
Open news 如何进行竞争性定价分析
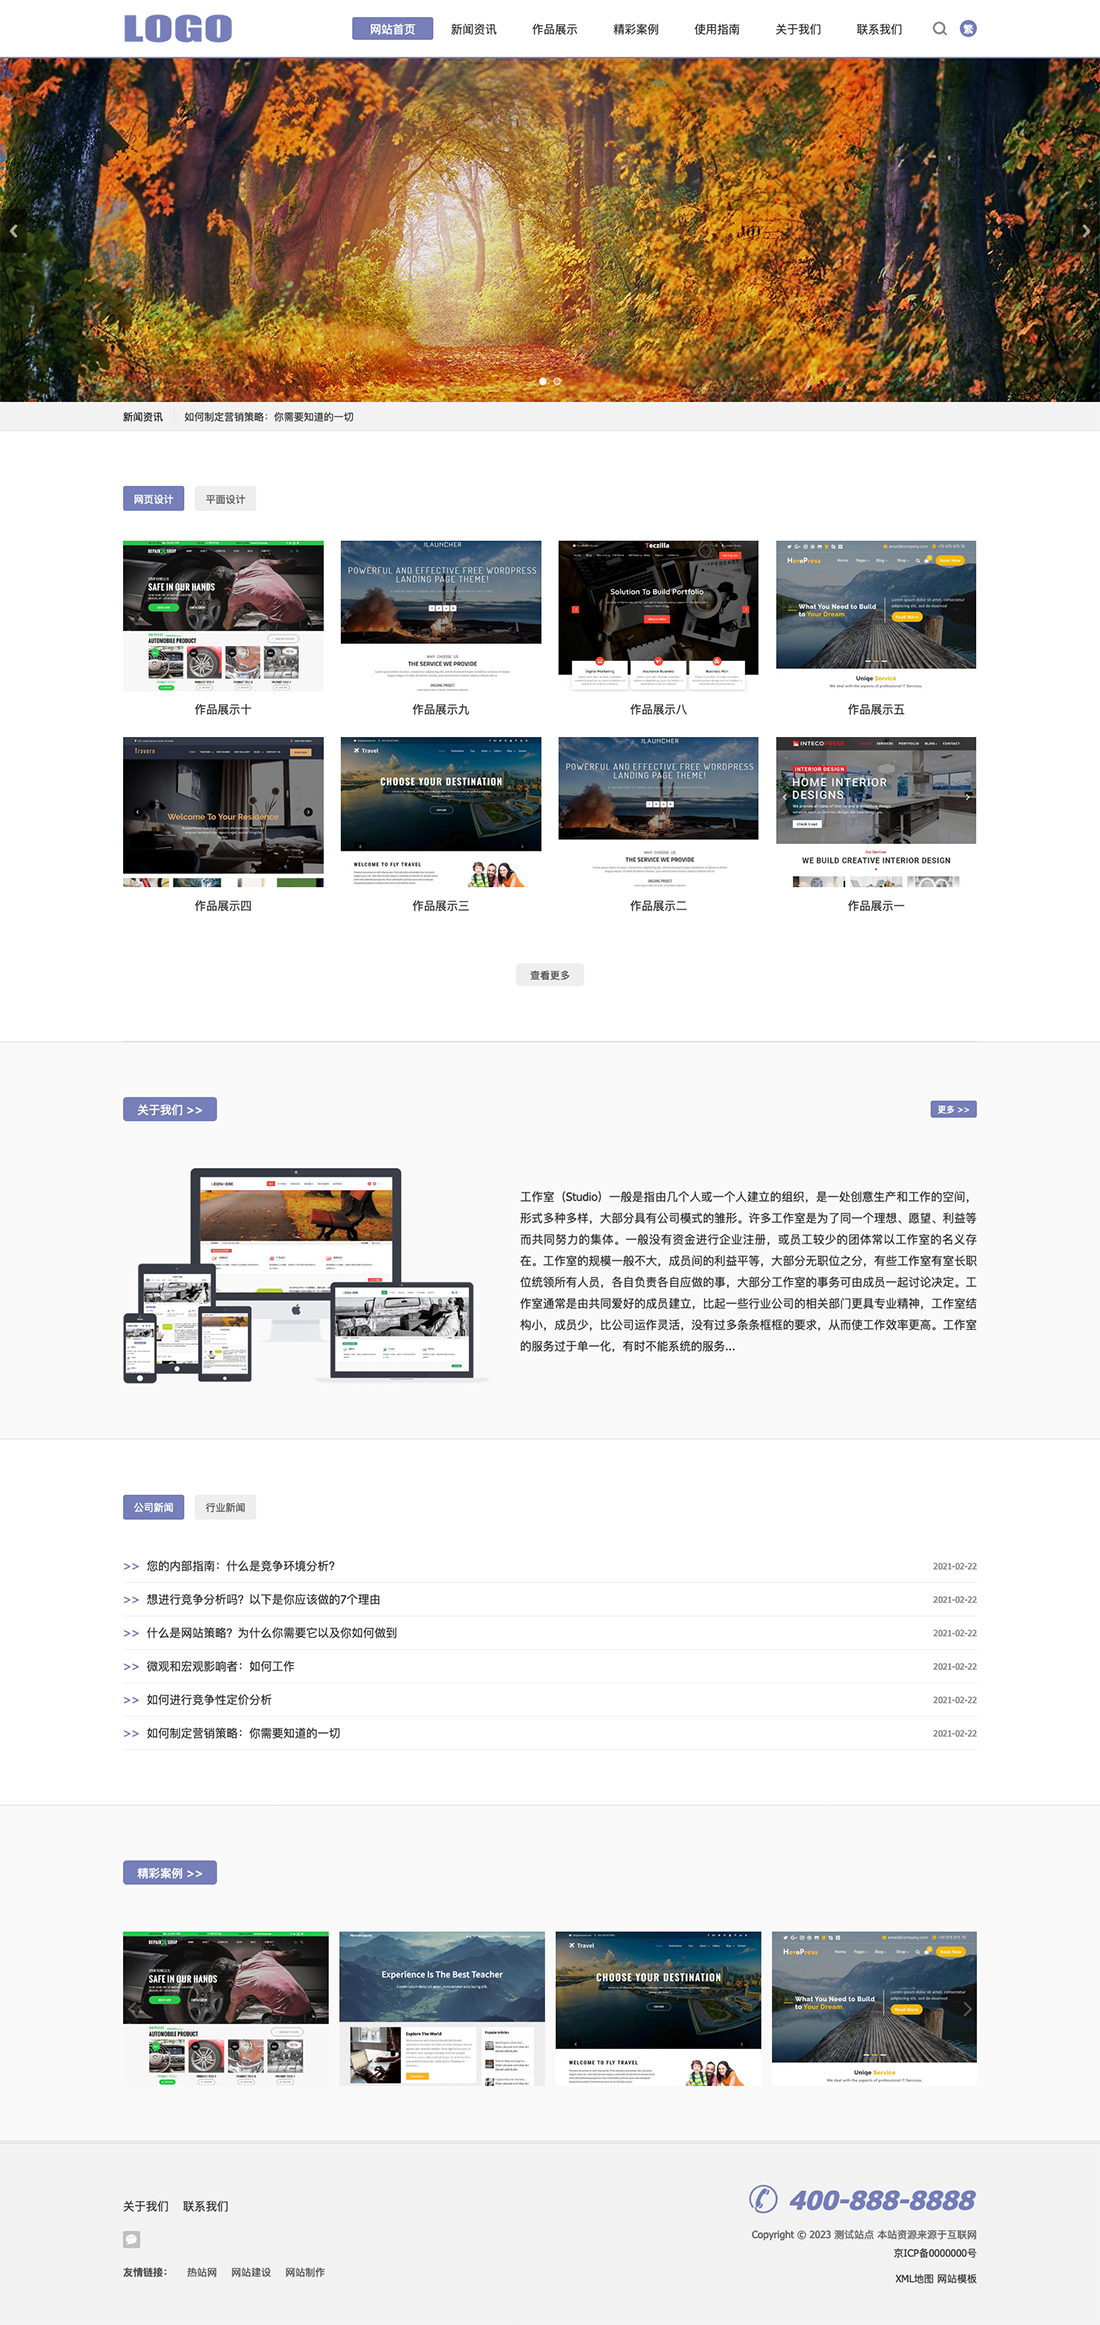209,1700
